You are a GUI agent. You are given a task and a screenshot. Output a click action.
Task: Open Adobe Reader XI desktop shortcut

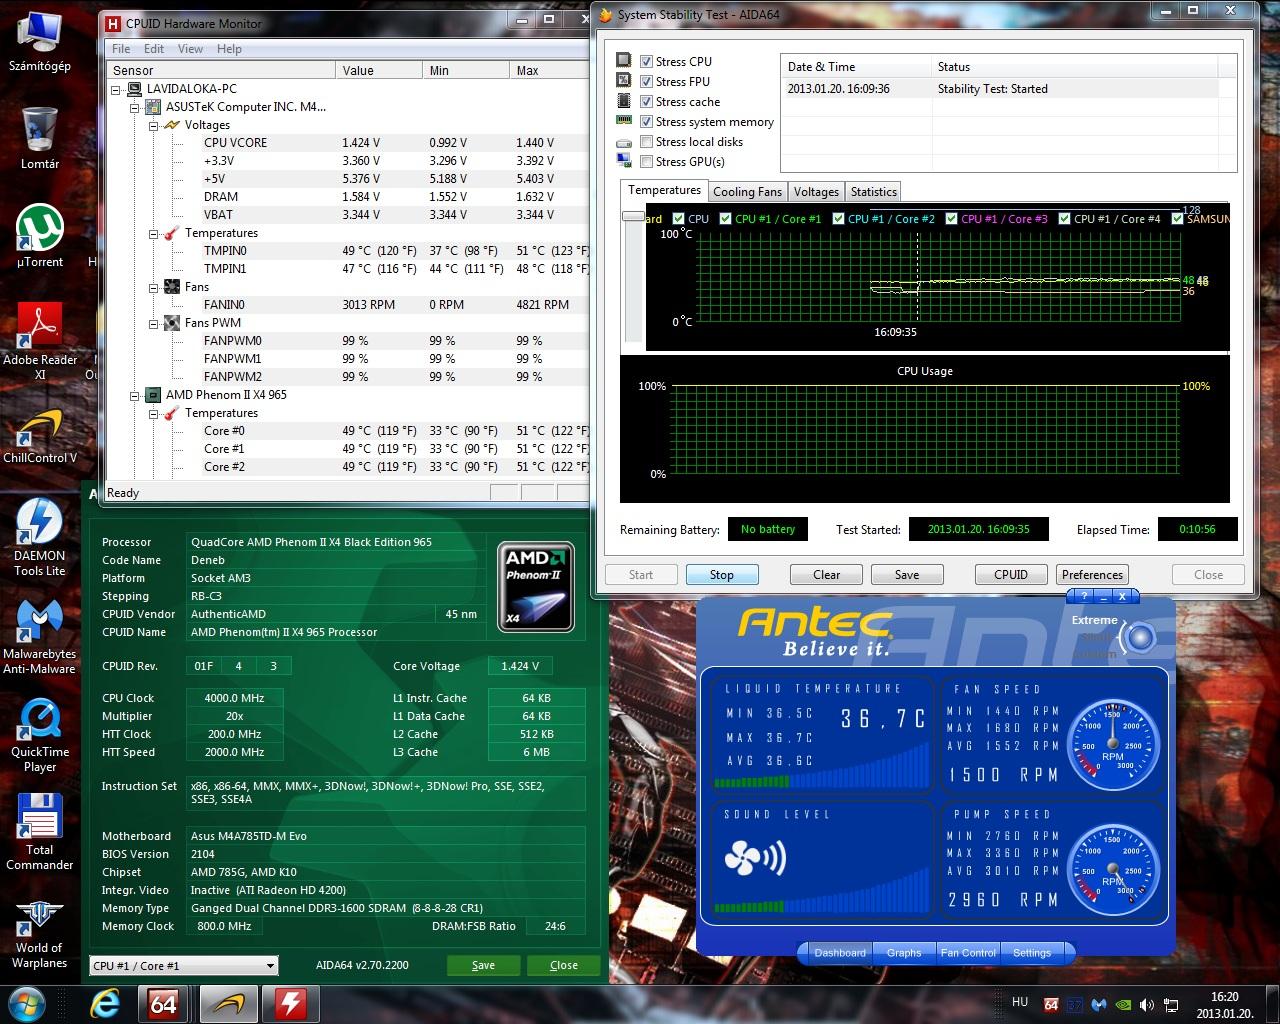[40, 340]
